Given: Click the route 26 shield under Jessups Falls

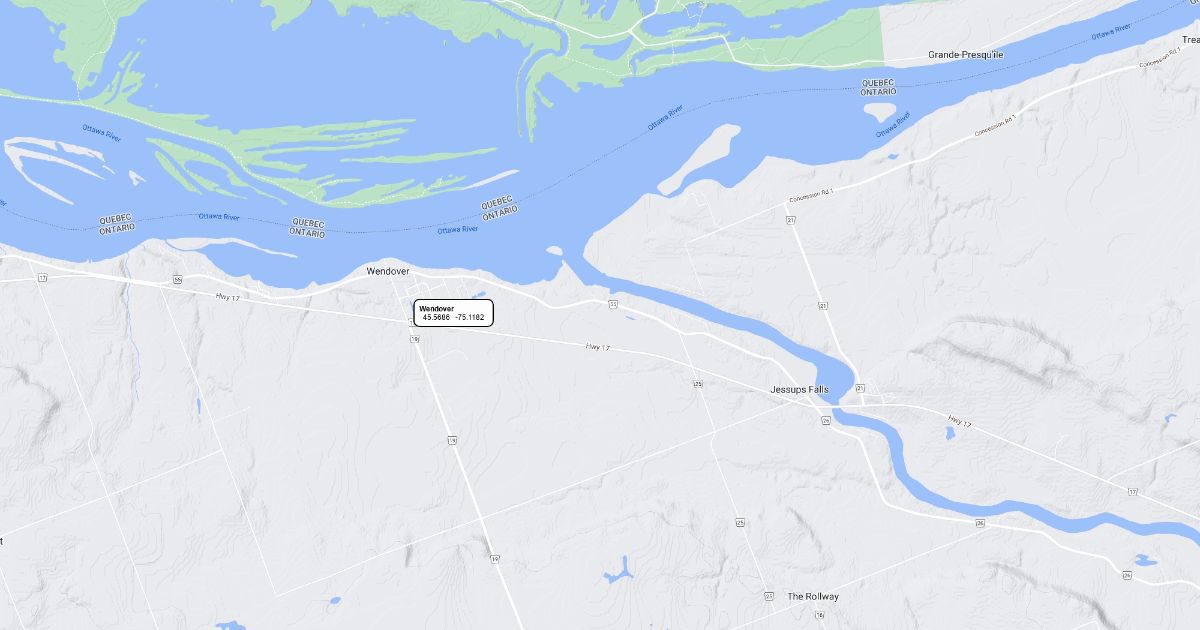Looking at the screenshot, I should pos(825,421).
